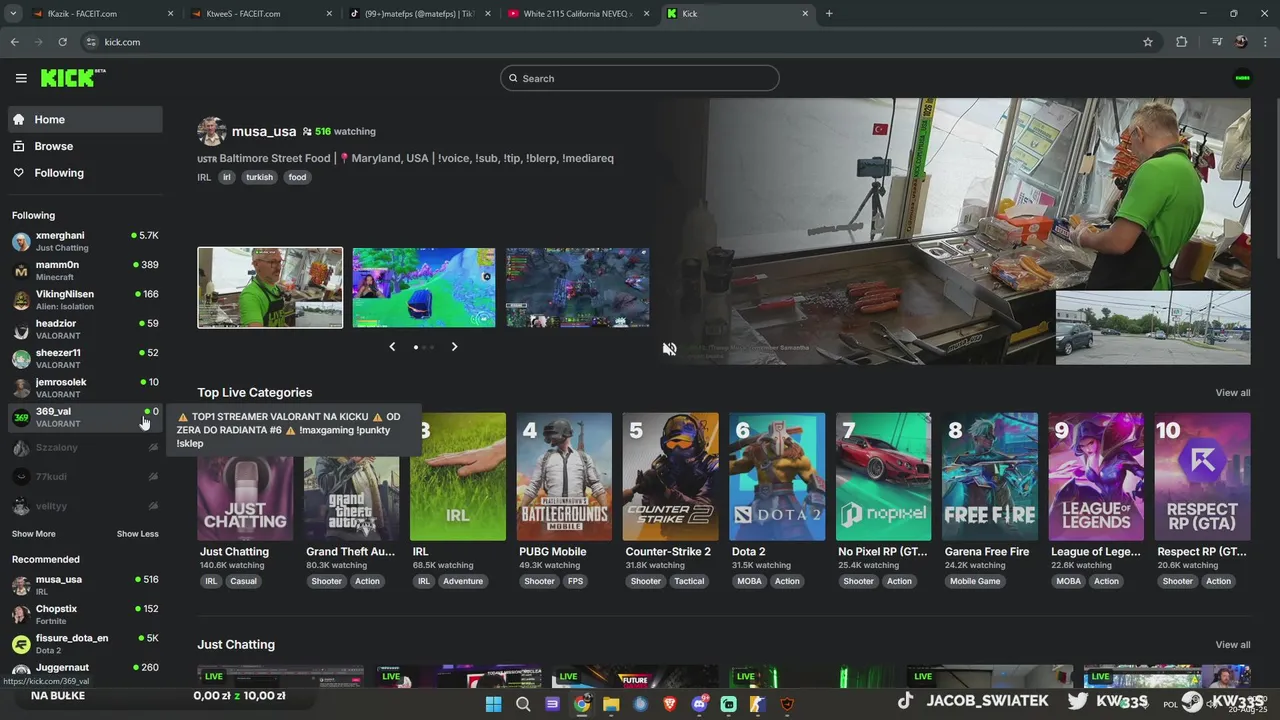
Task: Open musa_usa streamer name link
Action: click(264, 131)
